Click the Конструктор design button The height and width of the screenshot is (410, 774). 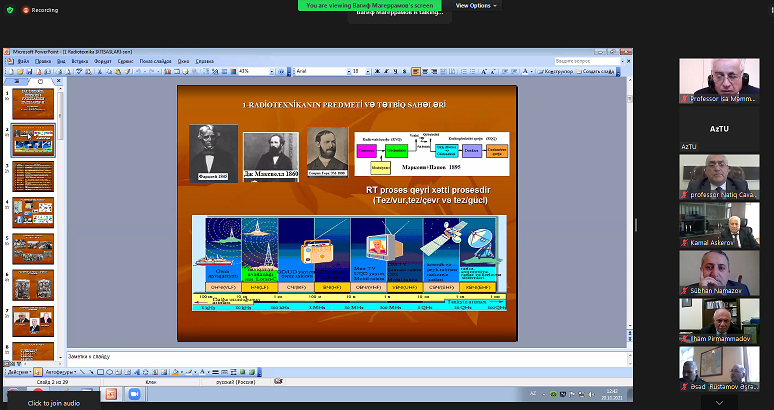coord(555,72)
